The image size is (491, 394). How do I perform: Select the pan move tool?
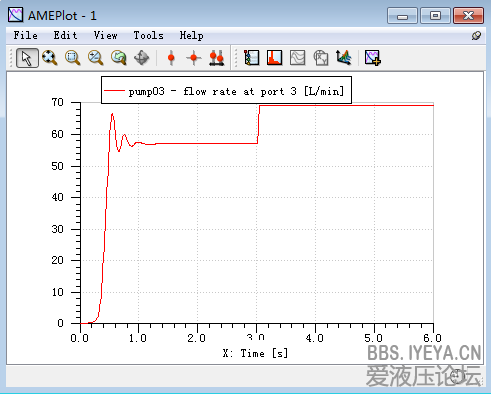coord(141,58)
